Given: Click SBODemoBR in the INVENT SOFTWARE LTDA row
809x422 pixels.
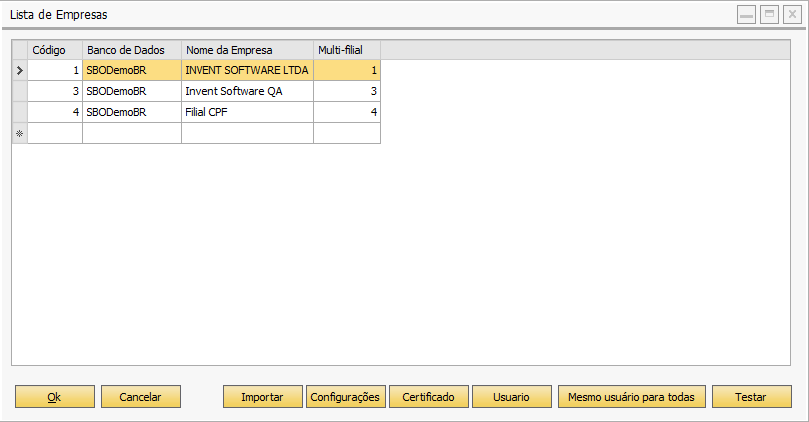Looking at the screenshot, I should tap(132, 70).
